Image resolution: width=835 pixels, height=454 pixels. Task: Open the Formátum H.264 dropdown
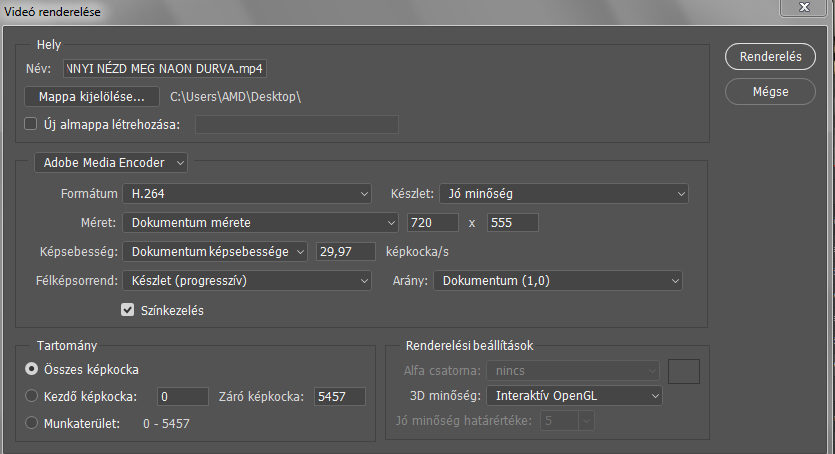pos(247,194)
